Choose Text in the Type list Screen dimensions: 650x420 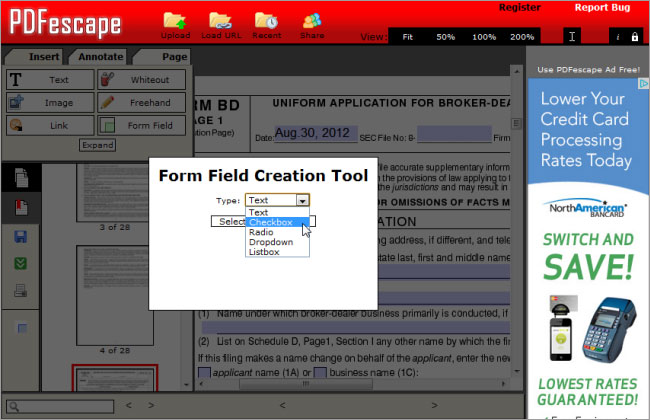click(x=277, y=212)
